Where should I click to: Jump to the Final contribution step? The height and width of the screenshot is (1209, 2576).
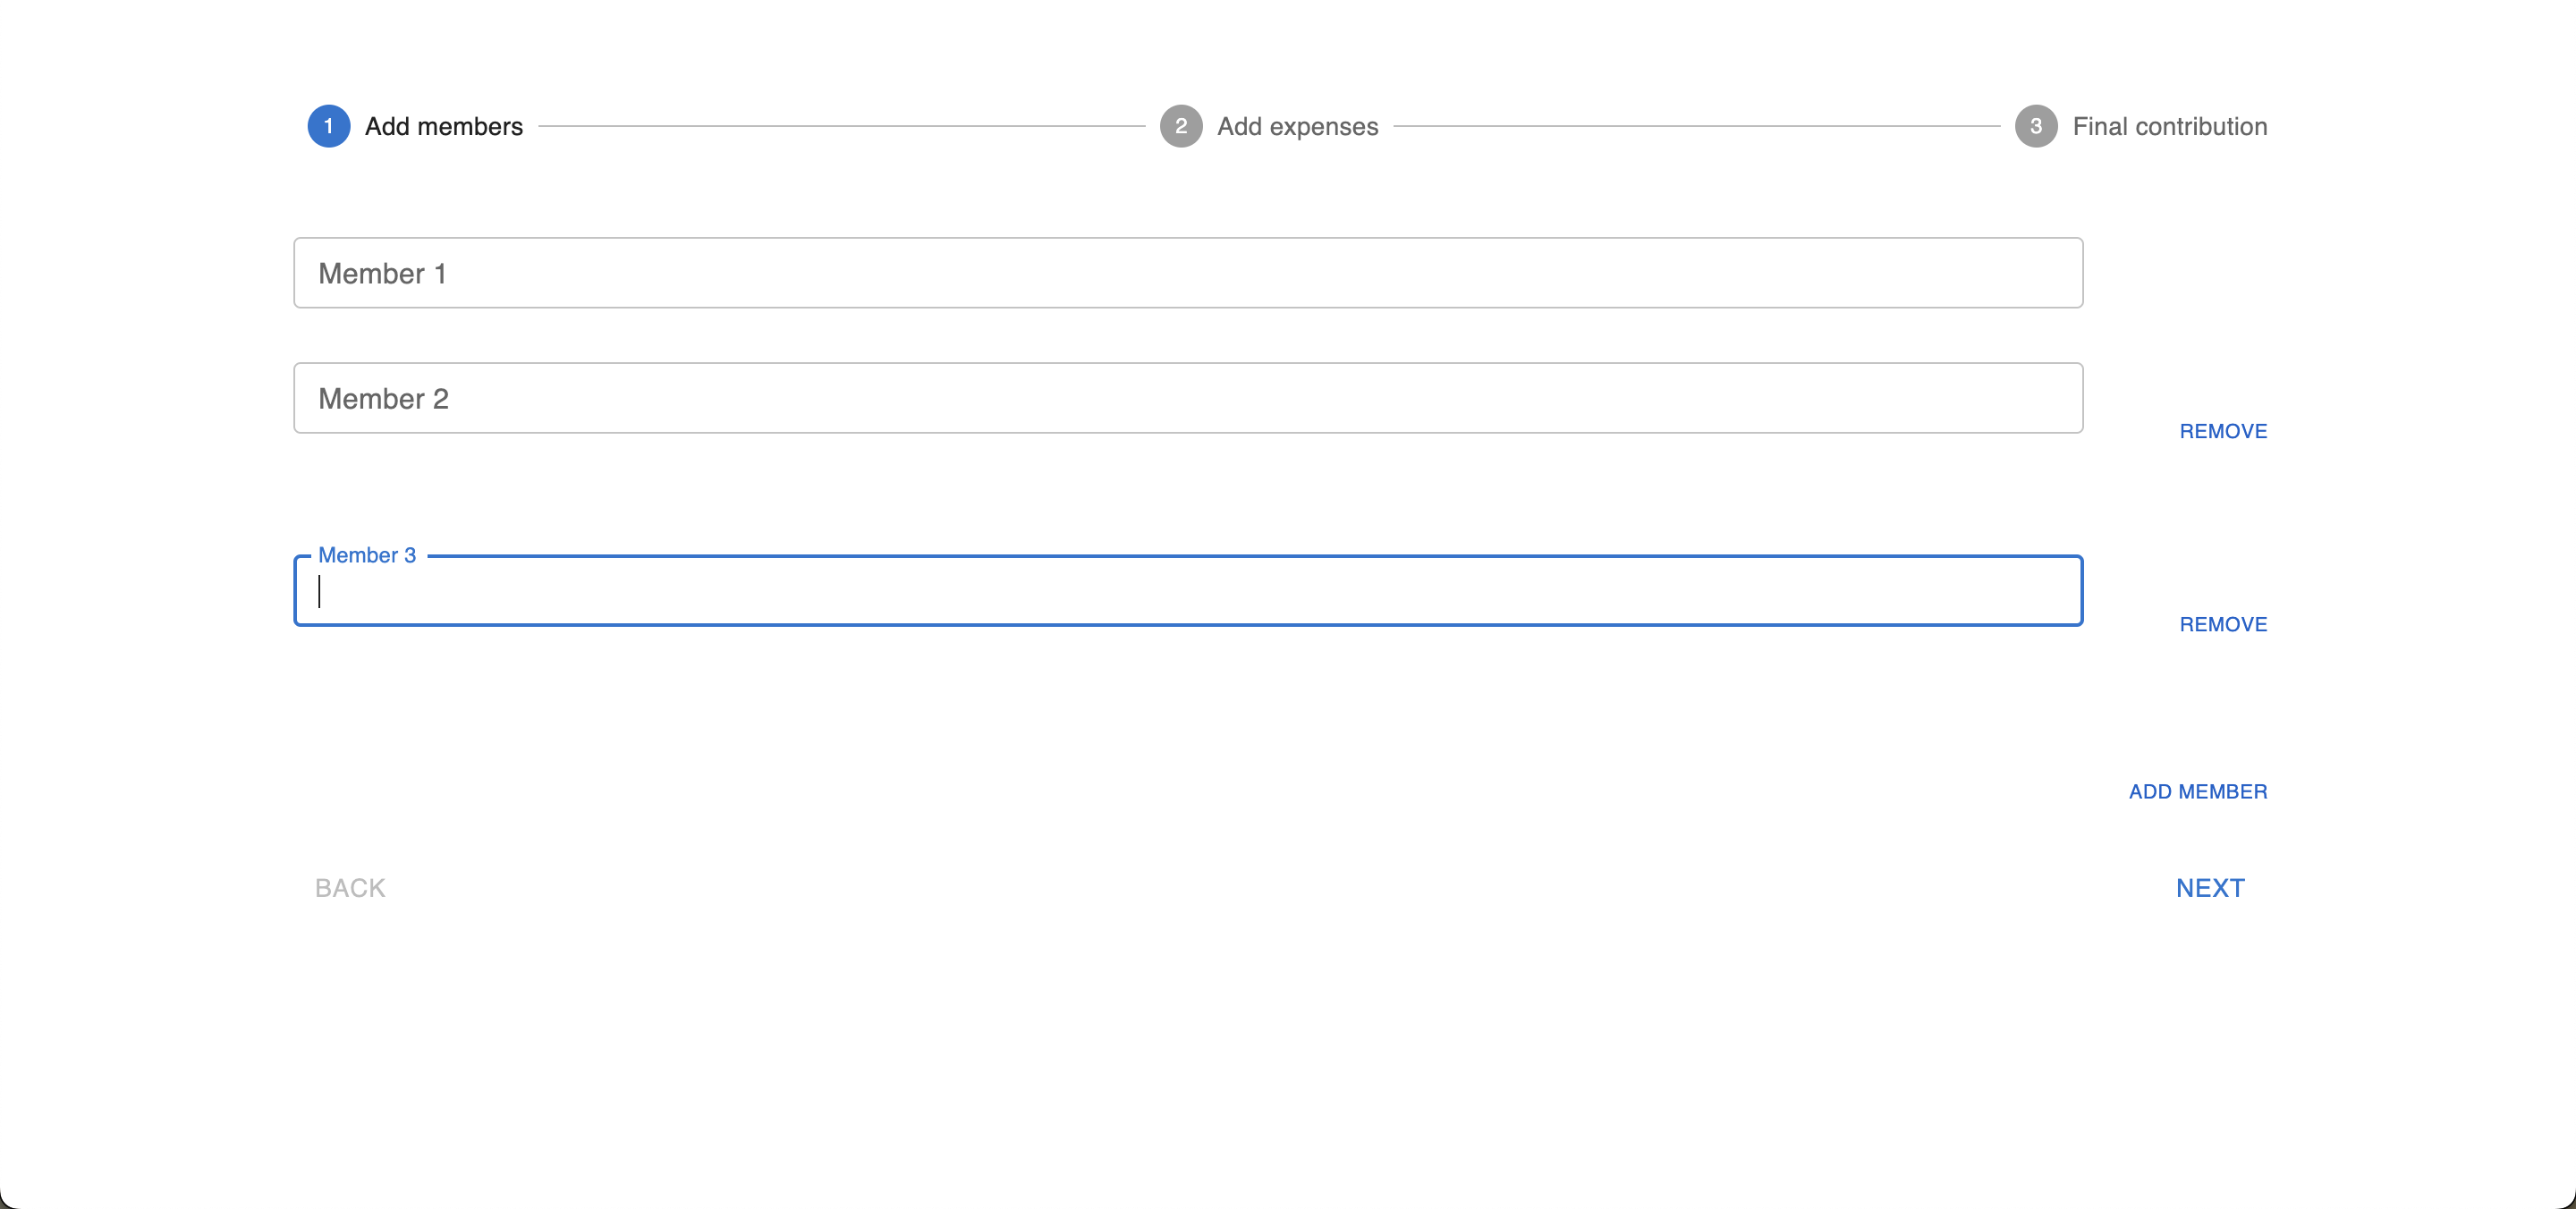[2170, 126]
